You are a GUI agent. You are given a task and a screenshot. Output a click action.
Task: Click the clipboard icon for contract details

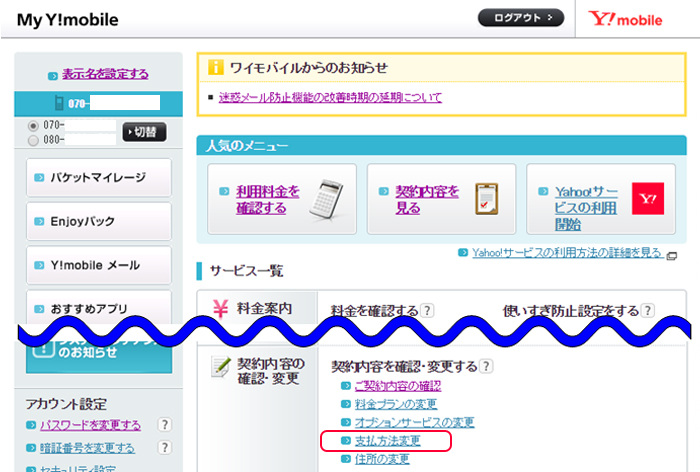485,201
